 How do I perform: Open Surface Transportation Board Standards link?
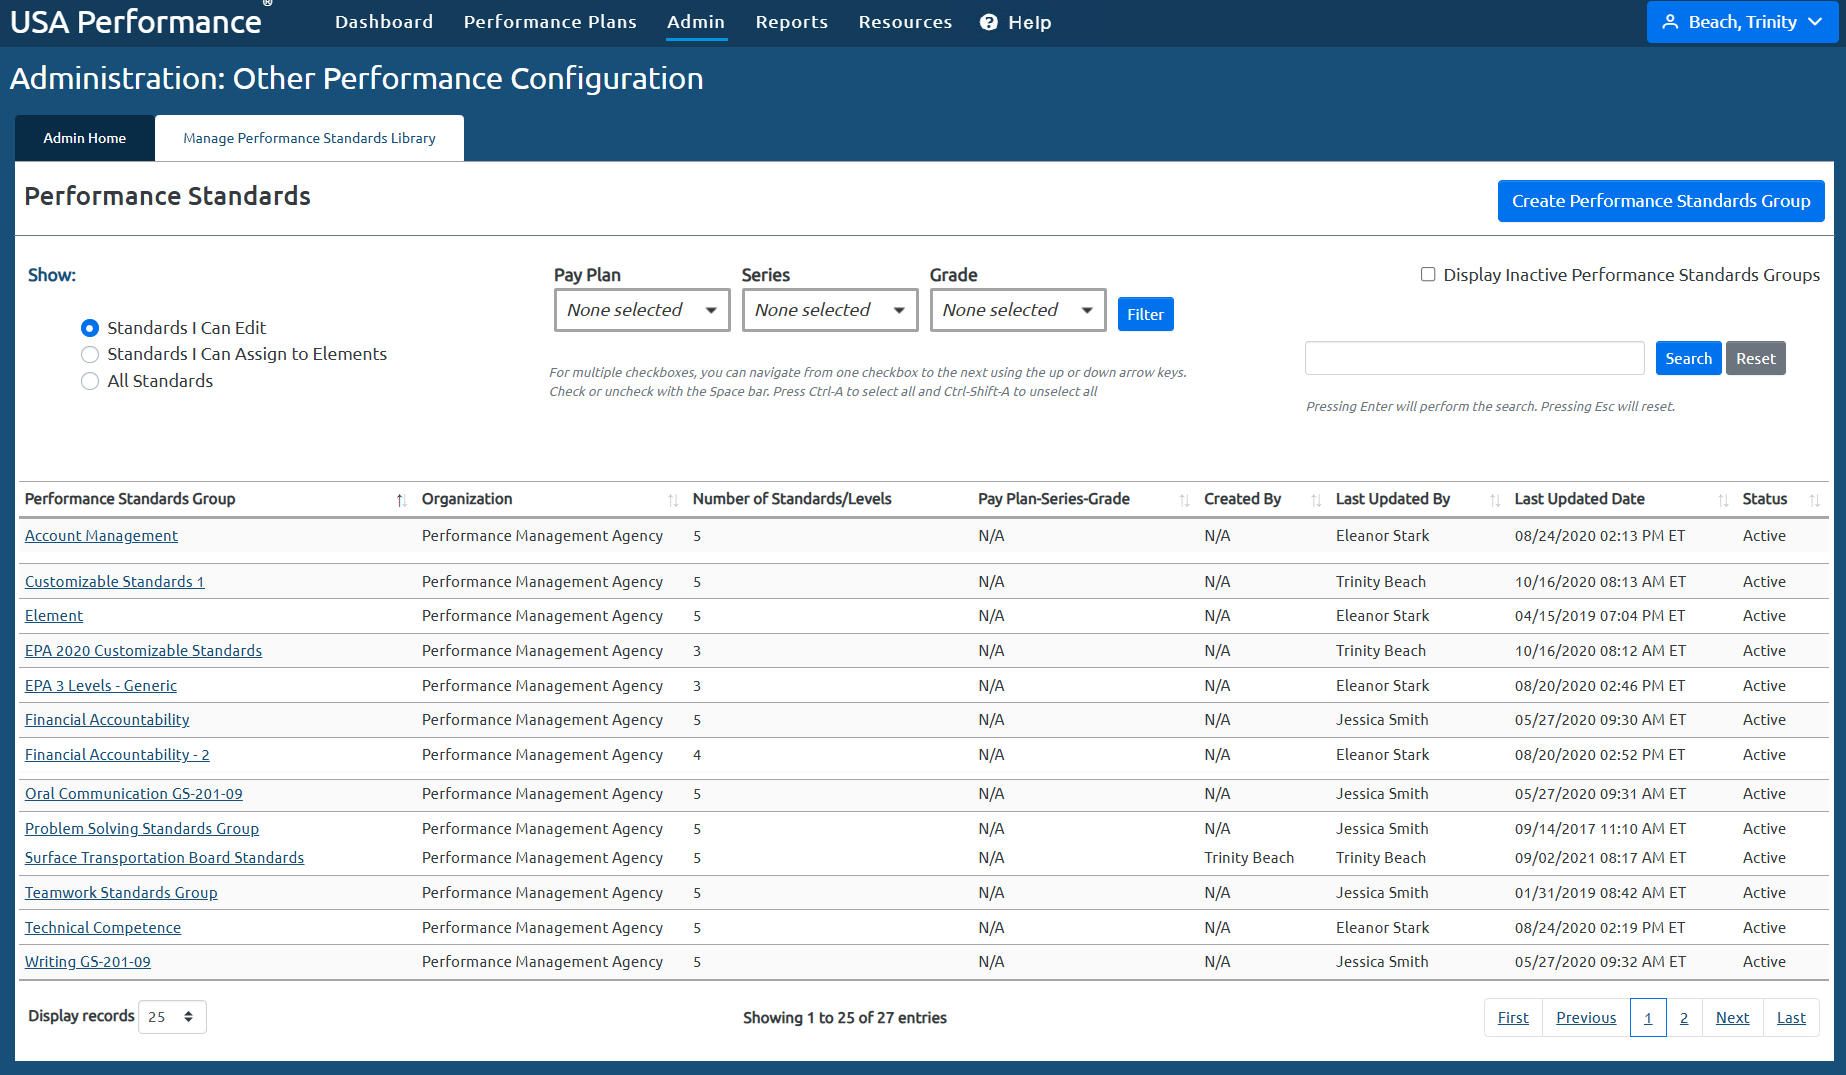[164, 858]
